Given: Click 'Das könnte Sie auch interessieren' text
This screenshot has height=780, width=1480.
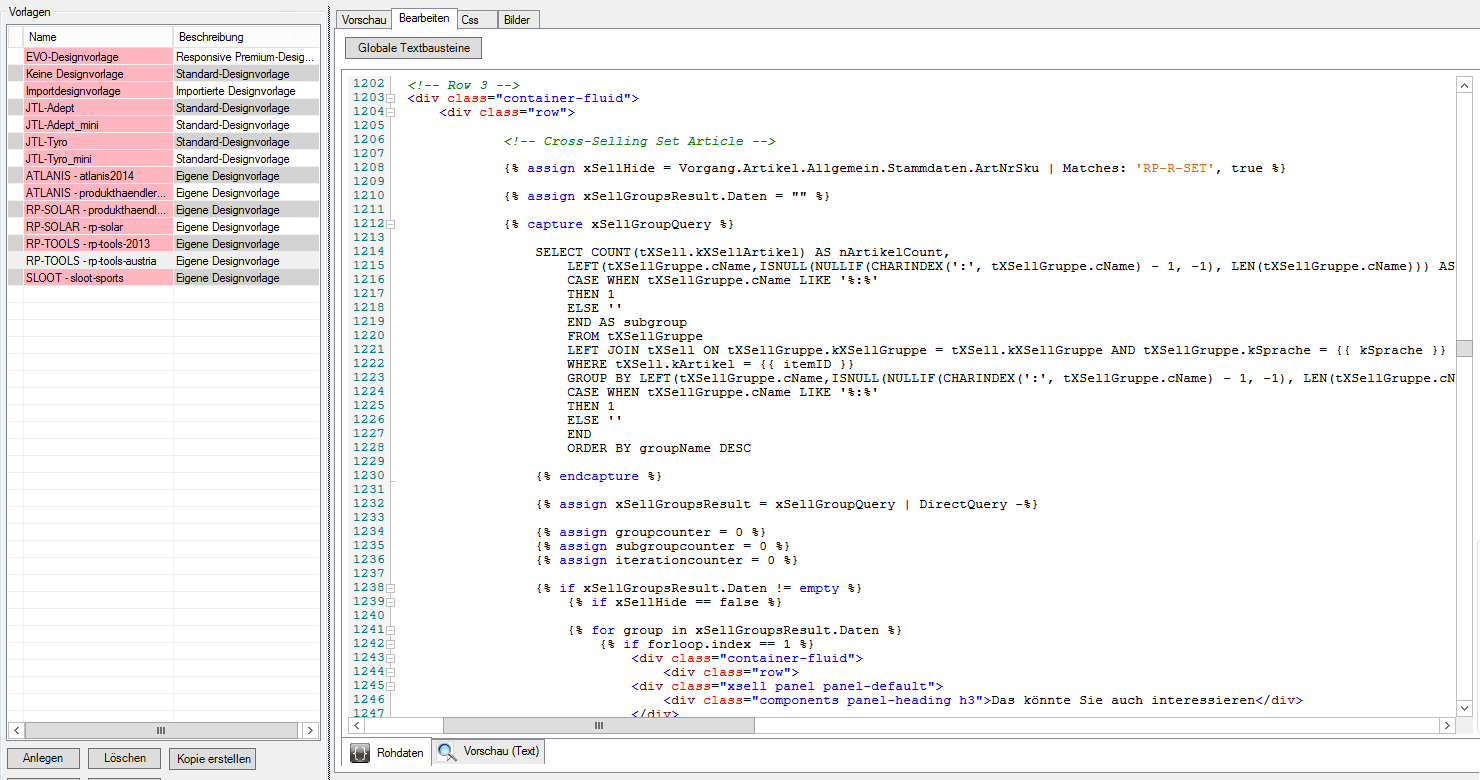Looking at the screenshot, I should 1122,700.
